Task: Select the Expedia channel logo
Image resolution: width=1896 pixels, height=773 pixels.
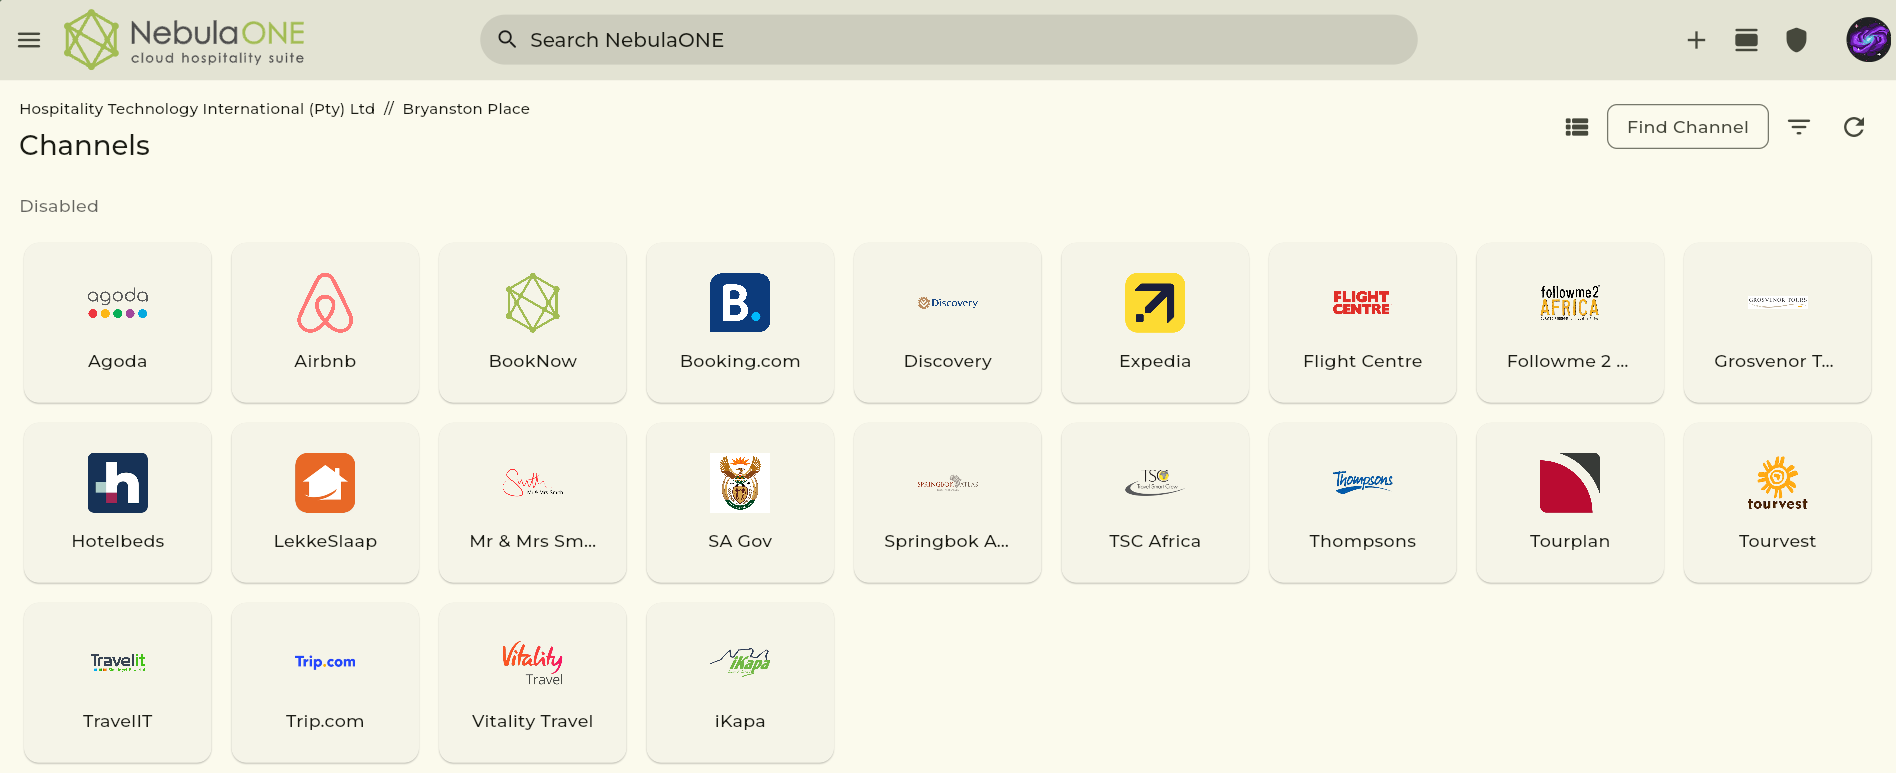Action: click(1155, 303)
